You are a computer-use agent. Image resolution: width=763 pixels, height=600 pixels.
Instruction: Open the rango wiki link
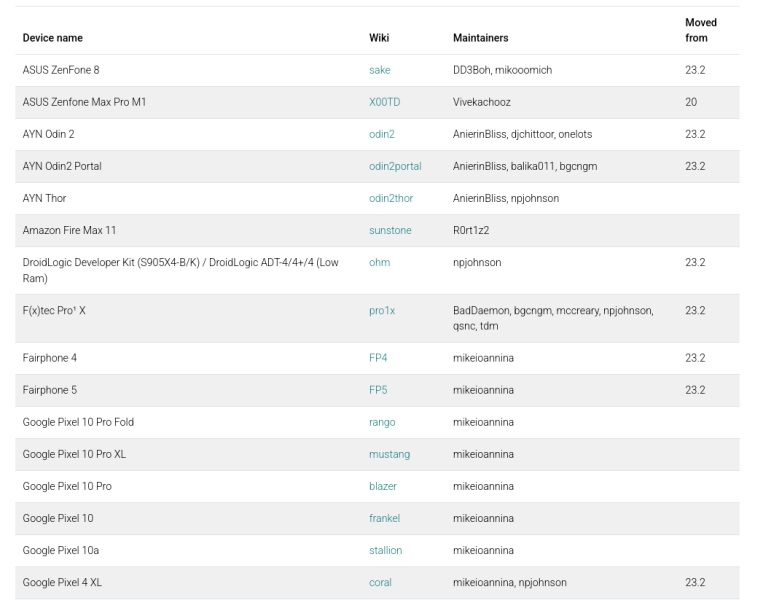point(382,422)
